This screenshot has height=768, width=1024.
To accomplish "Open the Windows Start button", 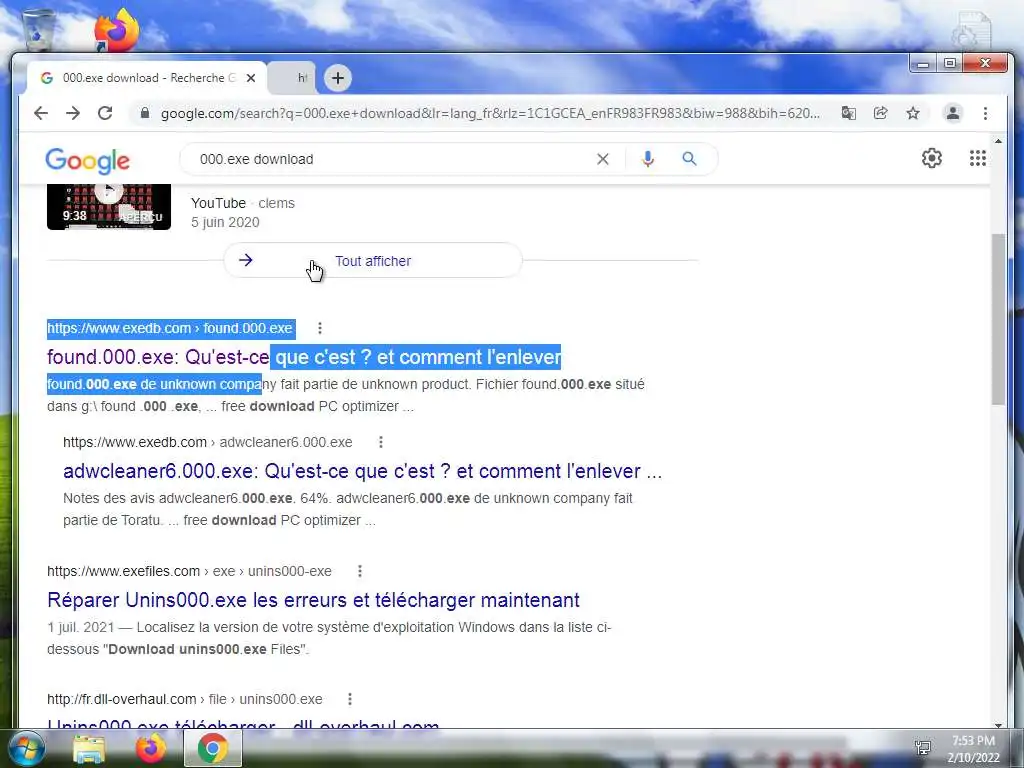I will tap(26, 749).
